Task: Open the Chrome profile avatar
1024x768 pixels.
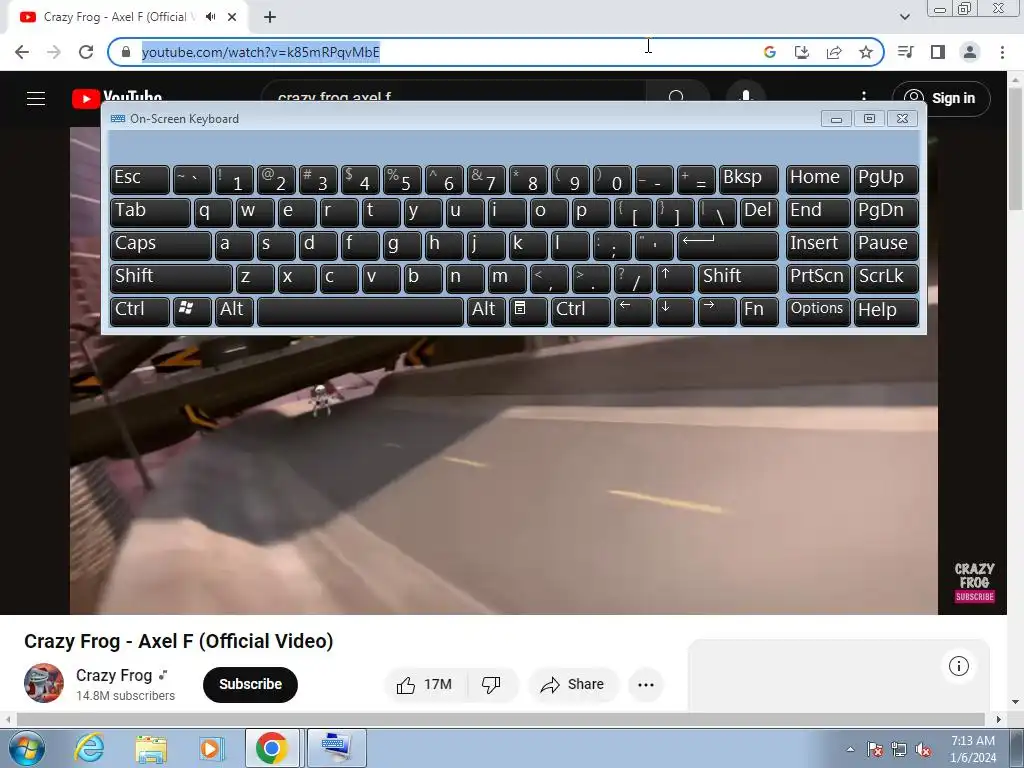Action: tap(970, 52)
